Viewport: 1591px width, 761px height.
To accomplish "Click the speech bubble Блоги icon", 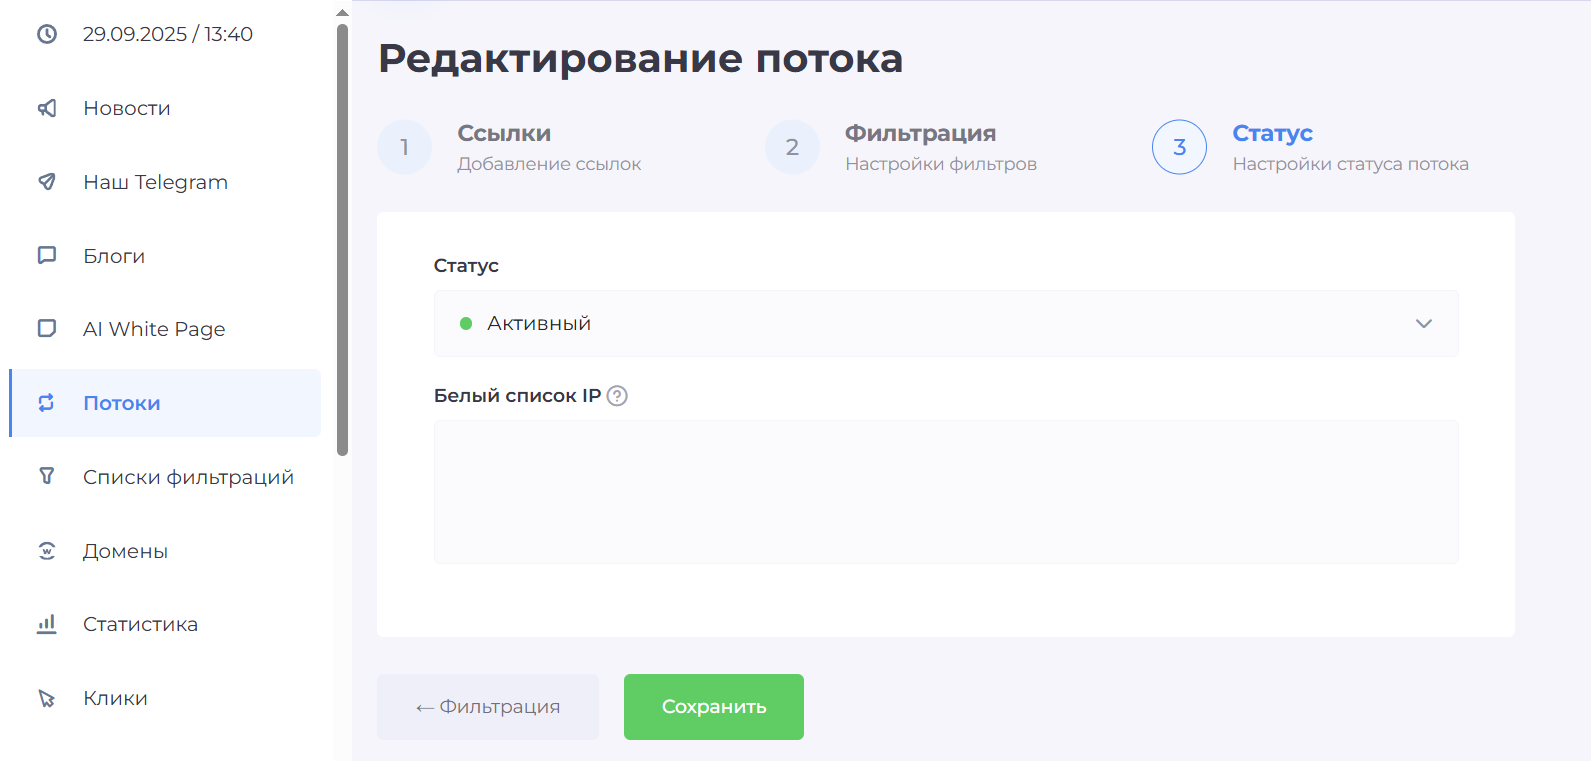I will [x=47, y=256].
